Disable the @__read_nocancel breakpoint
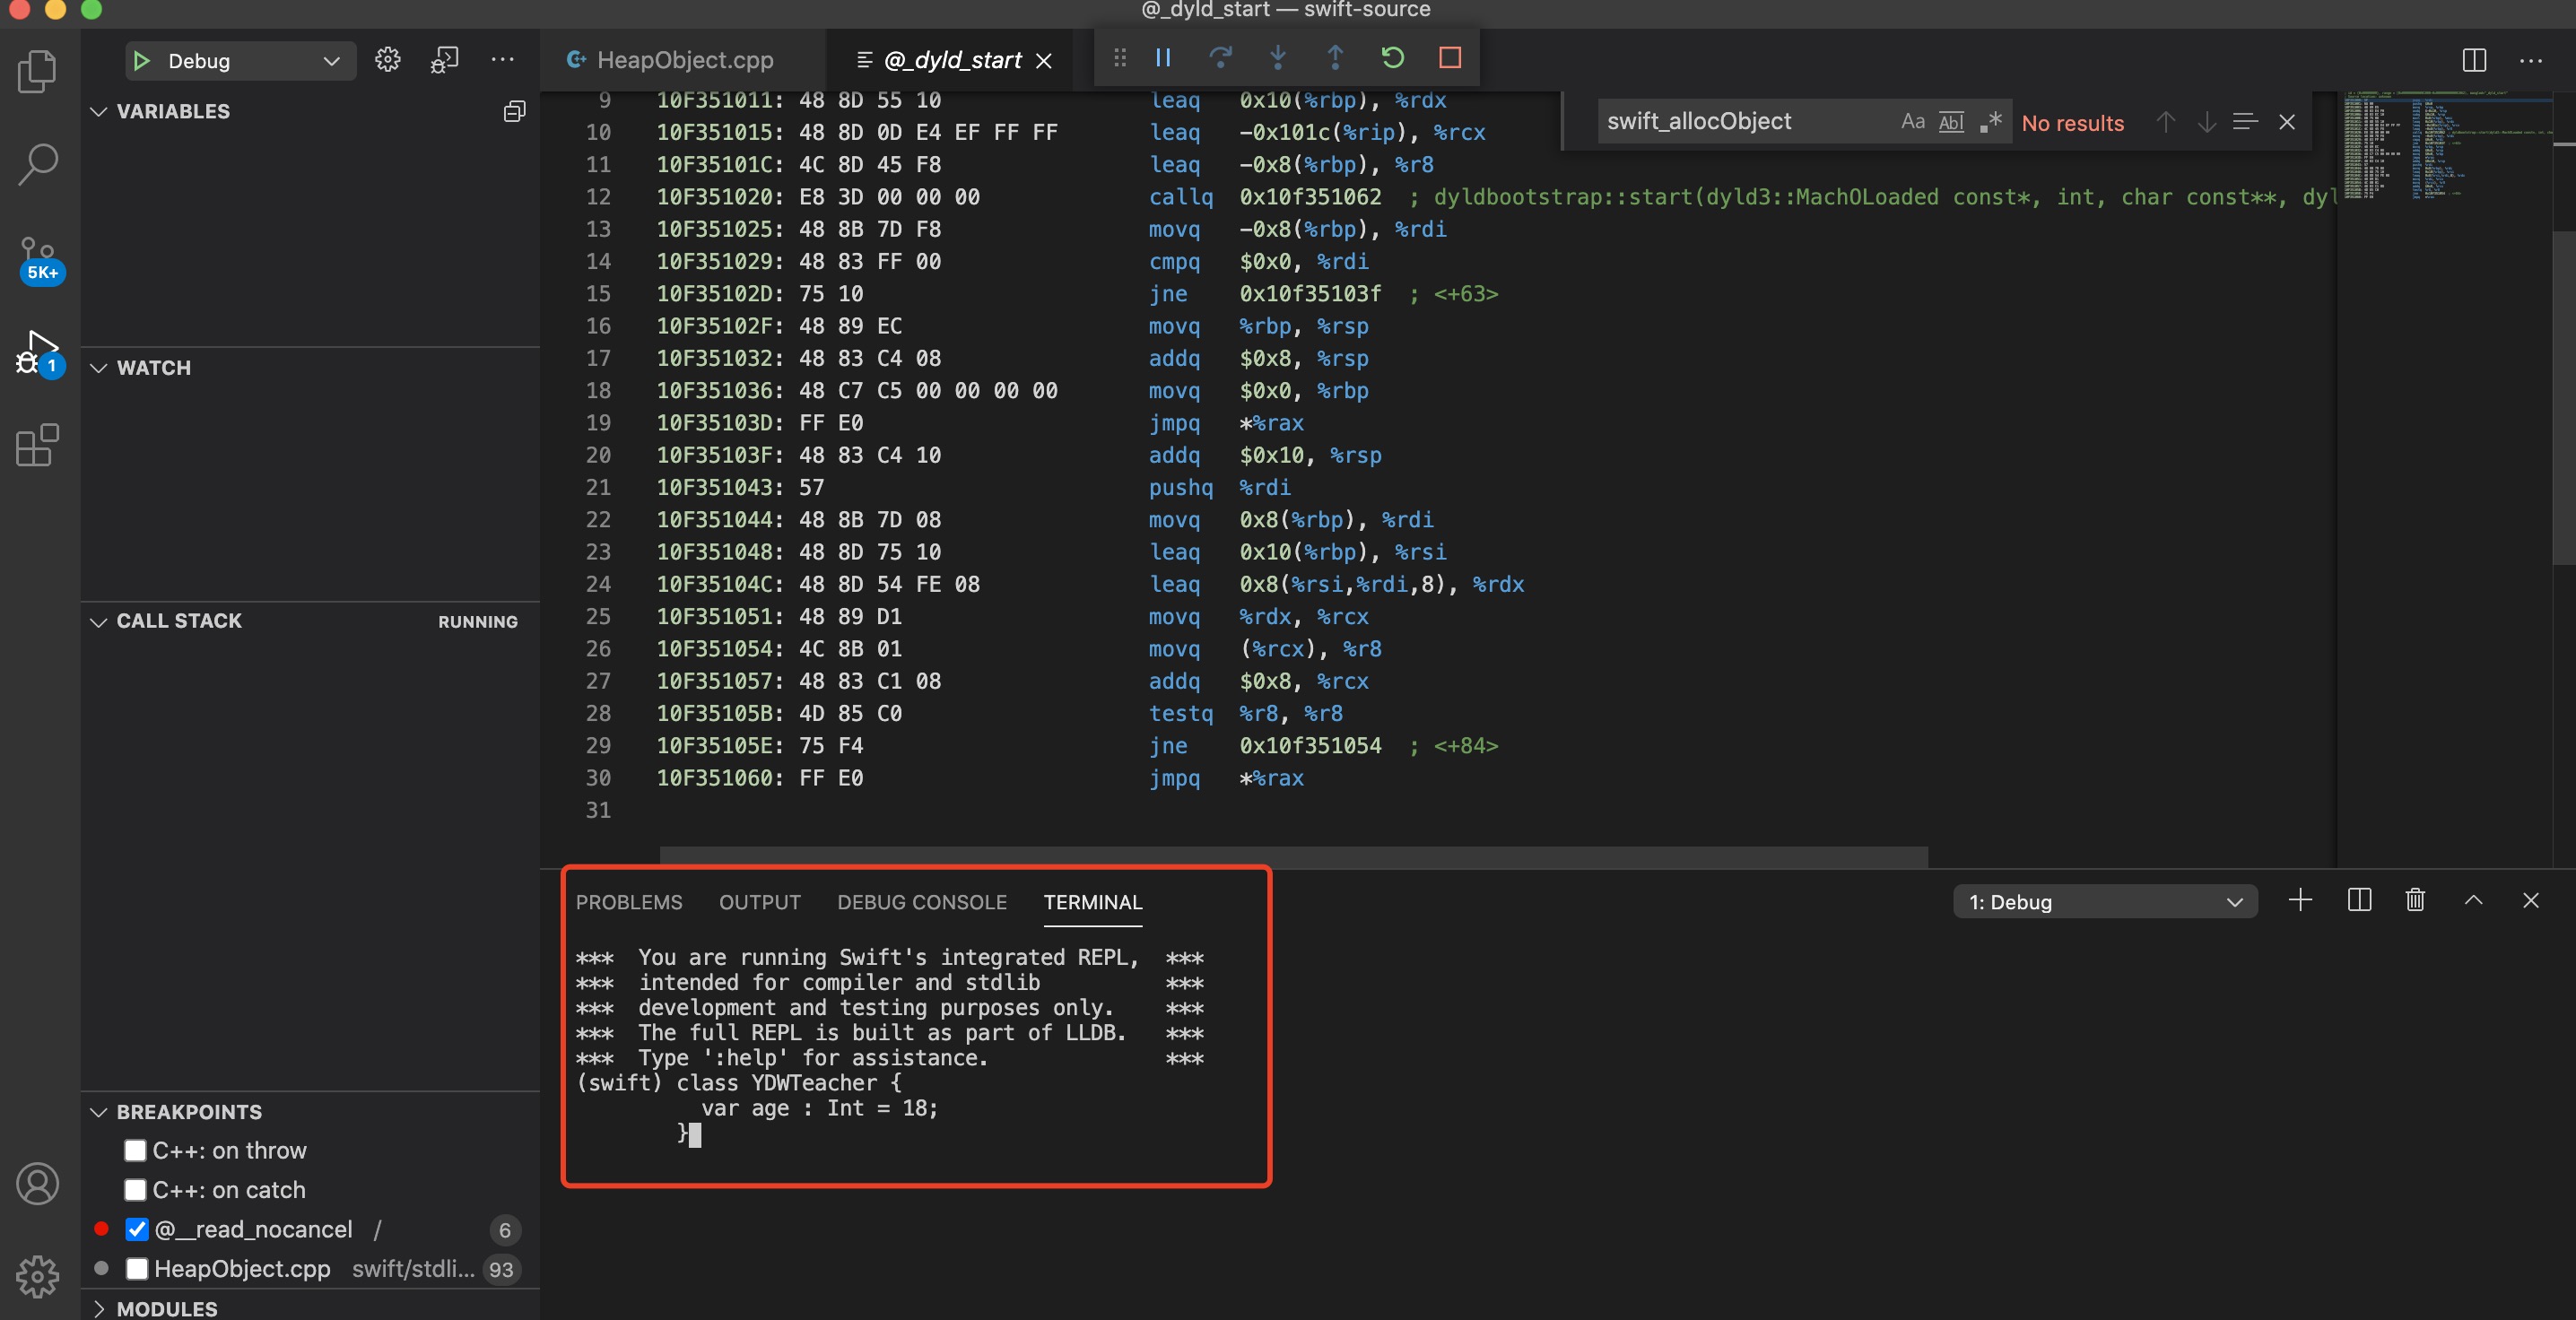 (137, 1229)
